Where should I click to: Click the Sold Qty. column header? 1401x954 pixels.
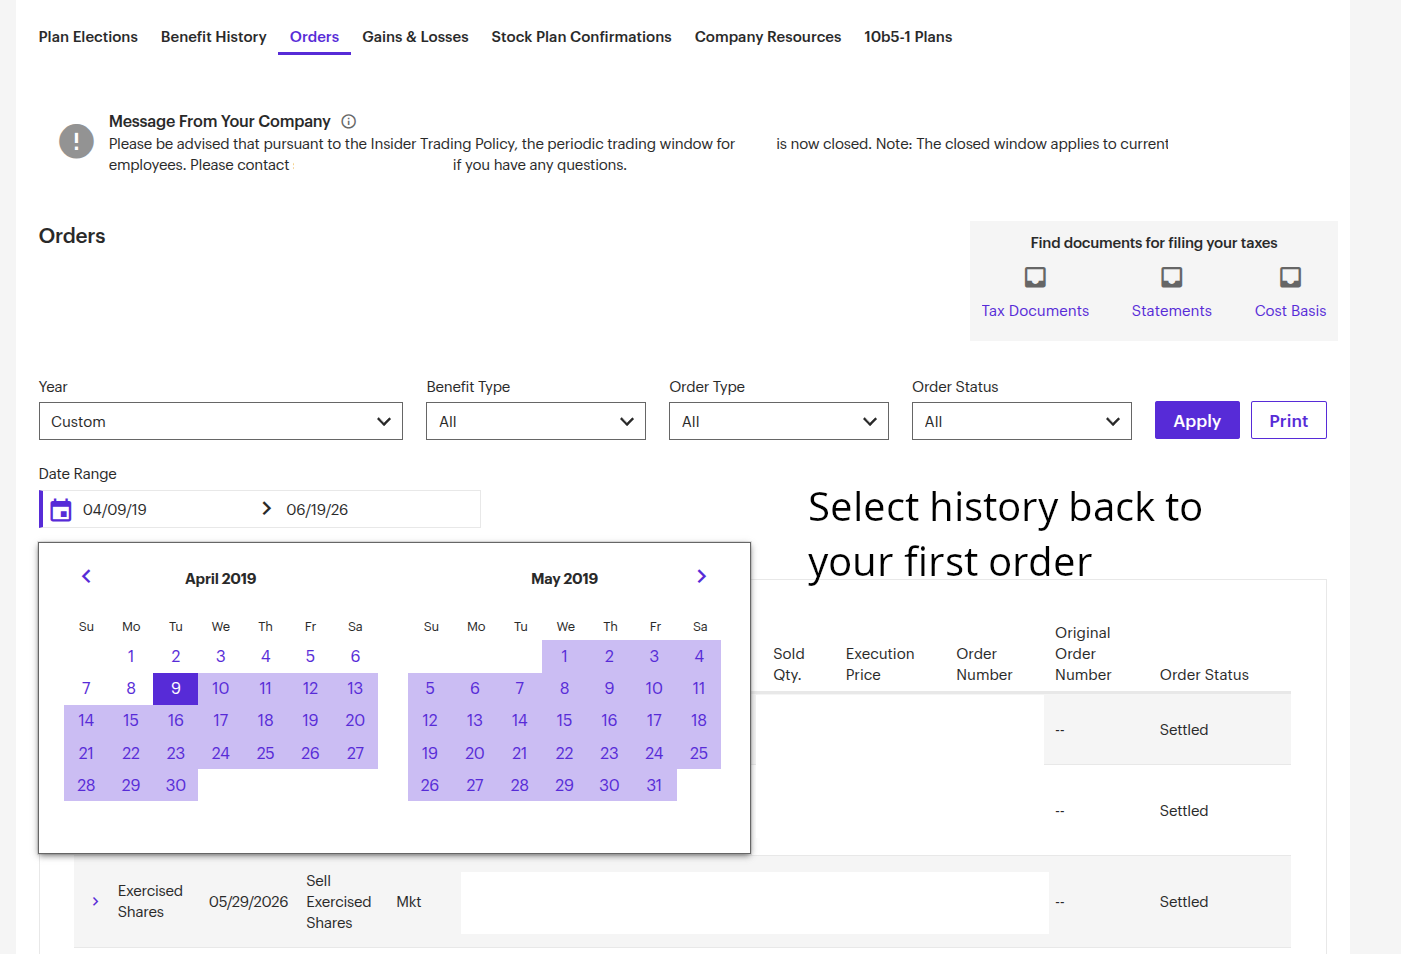click(788, 664)
